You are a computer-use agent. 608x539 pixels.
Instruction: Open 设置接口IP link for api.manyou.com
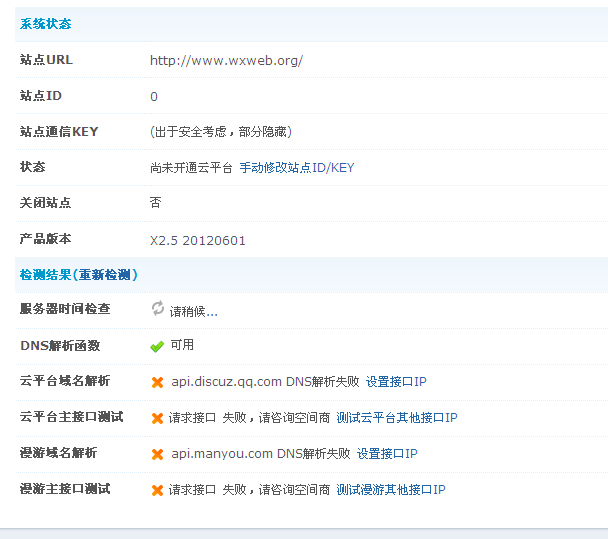tap(387, 454)
